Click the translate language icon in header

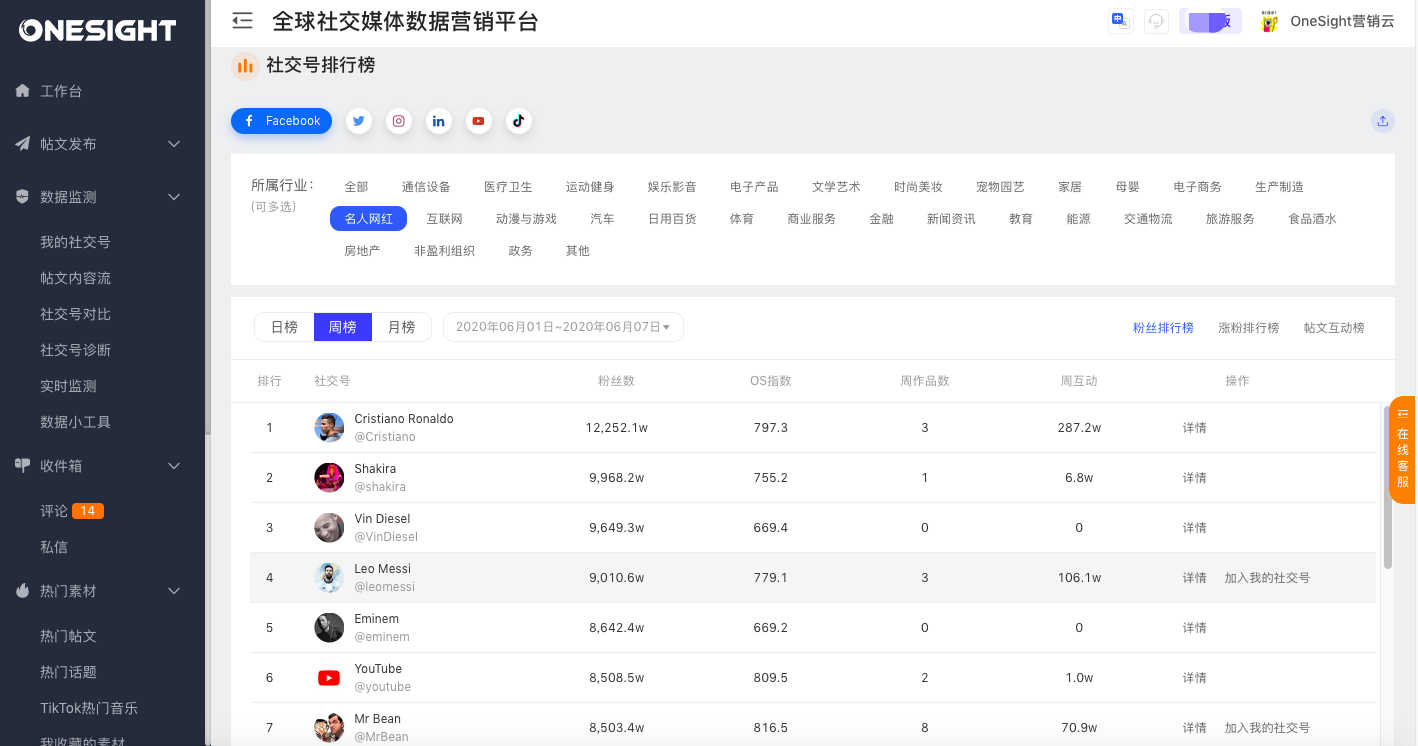(1121, 21)
